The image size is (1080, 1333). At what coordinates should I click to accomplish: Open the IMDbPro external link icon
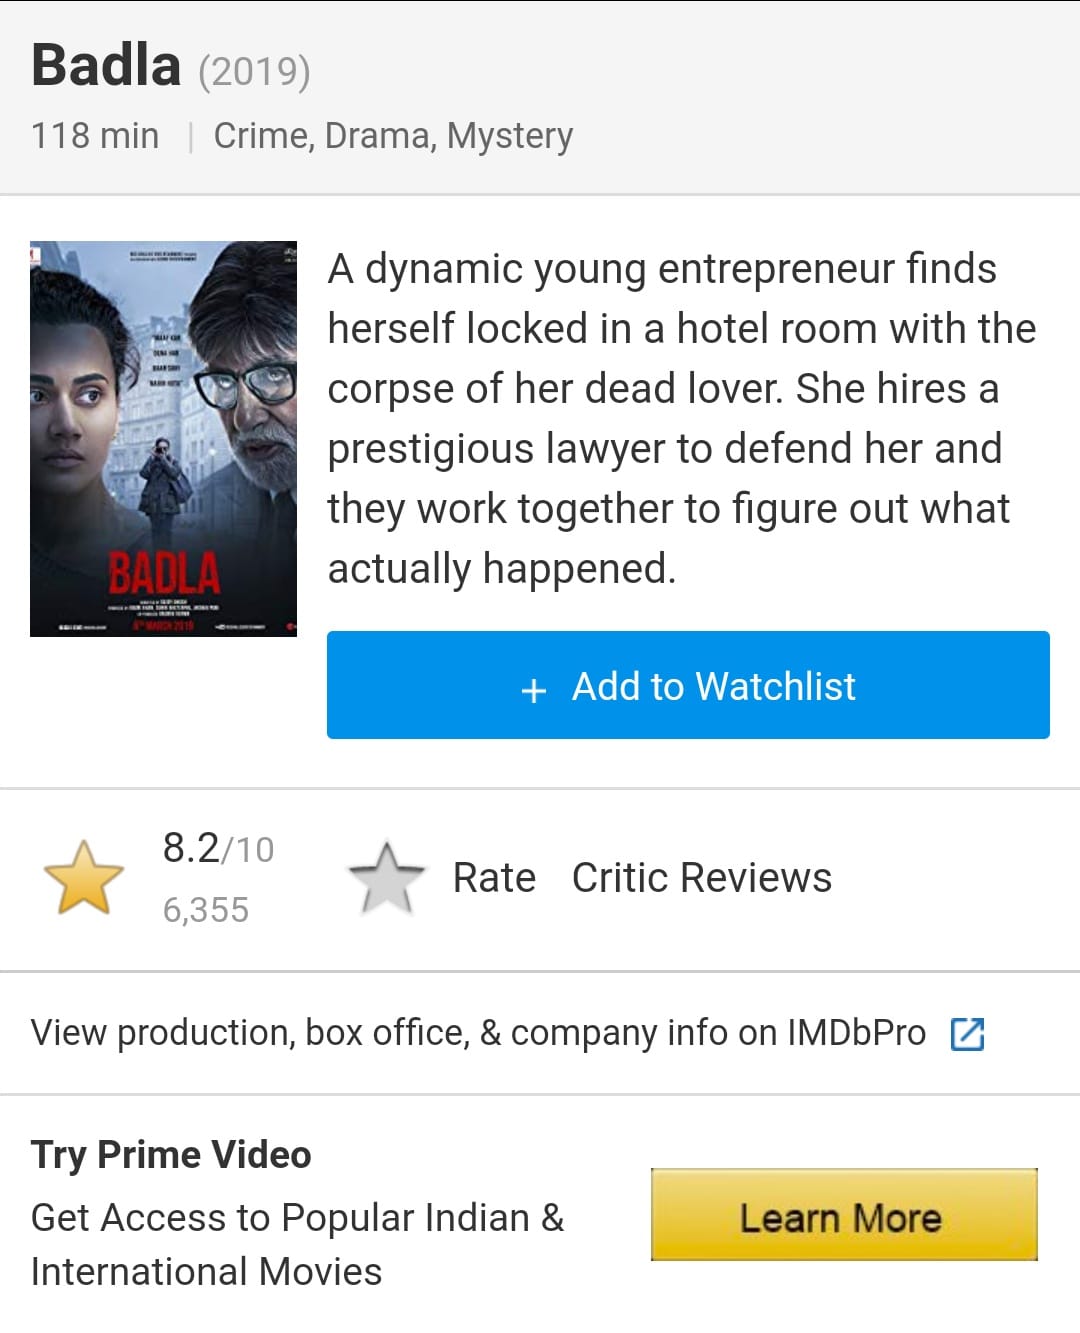[x=967, y=1033]
